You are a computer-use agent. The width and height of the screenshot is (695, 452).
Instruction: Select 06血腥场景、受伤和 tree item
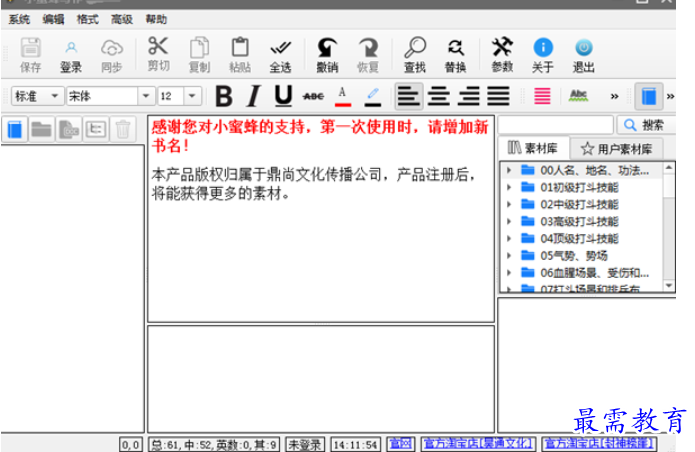click(x=594, y=273)
